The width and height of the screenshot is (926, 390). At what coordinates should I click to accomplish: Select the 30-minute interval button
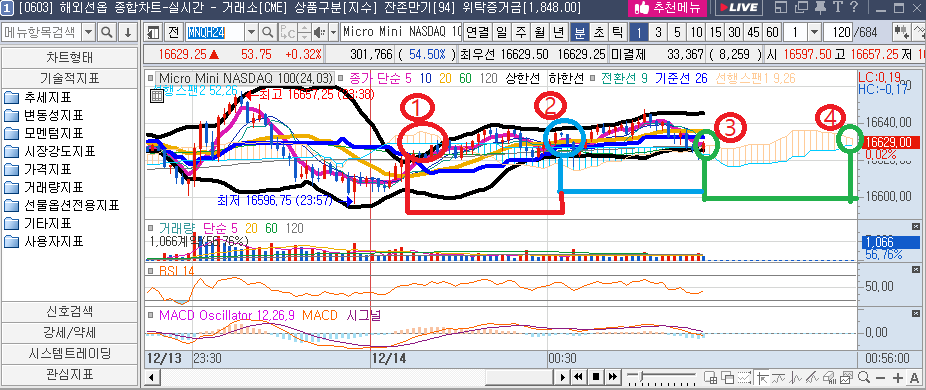point(734,32)
